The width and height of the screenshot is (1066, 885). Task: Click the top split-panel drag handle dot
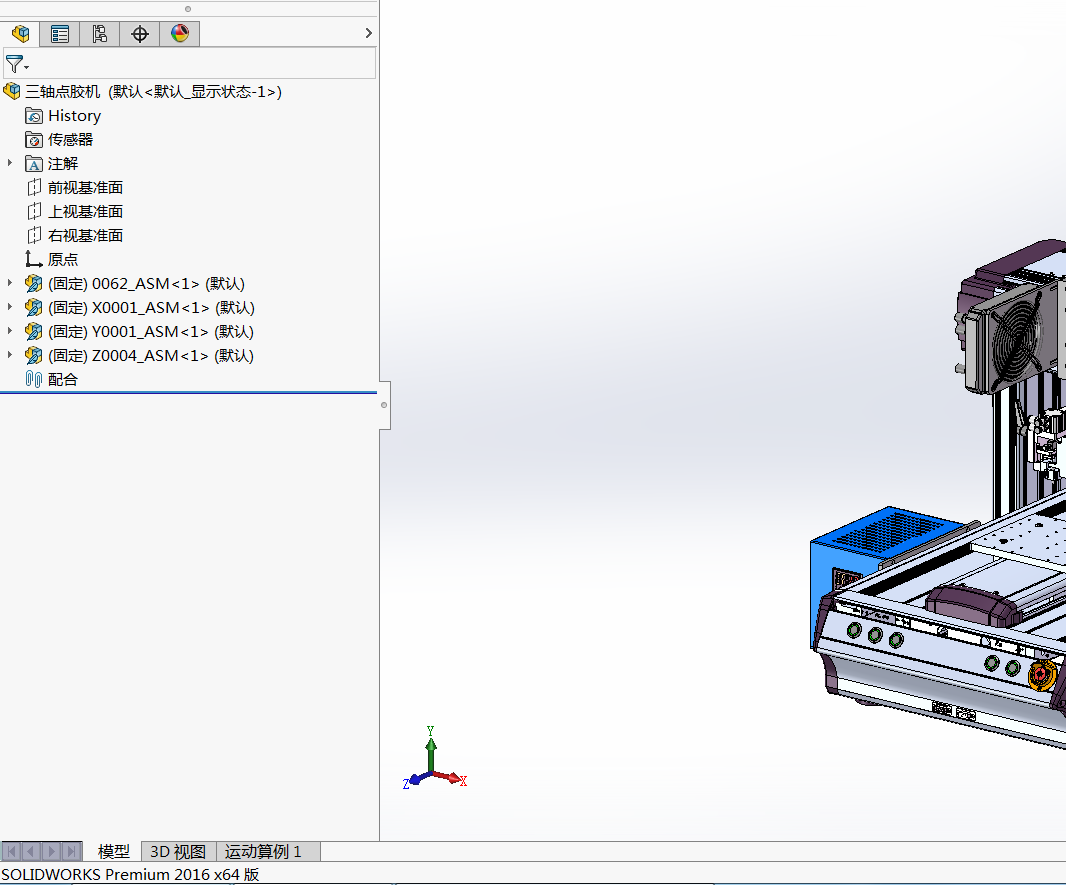pyautogui.click(x=188, y=9)
